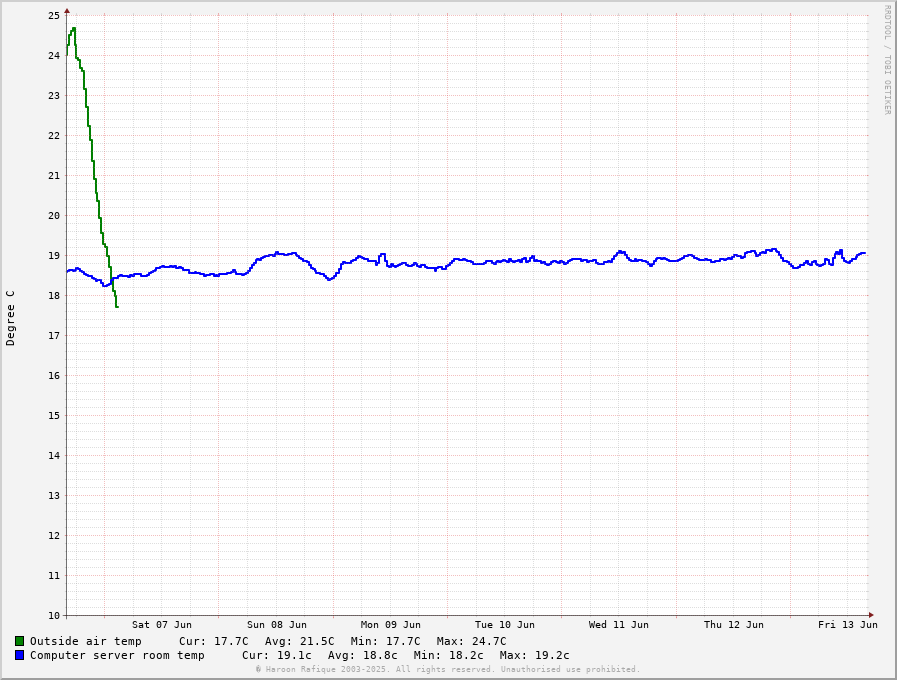897x680 pixels.
Task: Click the Tue 10 Jun date label
Action: point(505,625)
